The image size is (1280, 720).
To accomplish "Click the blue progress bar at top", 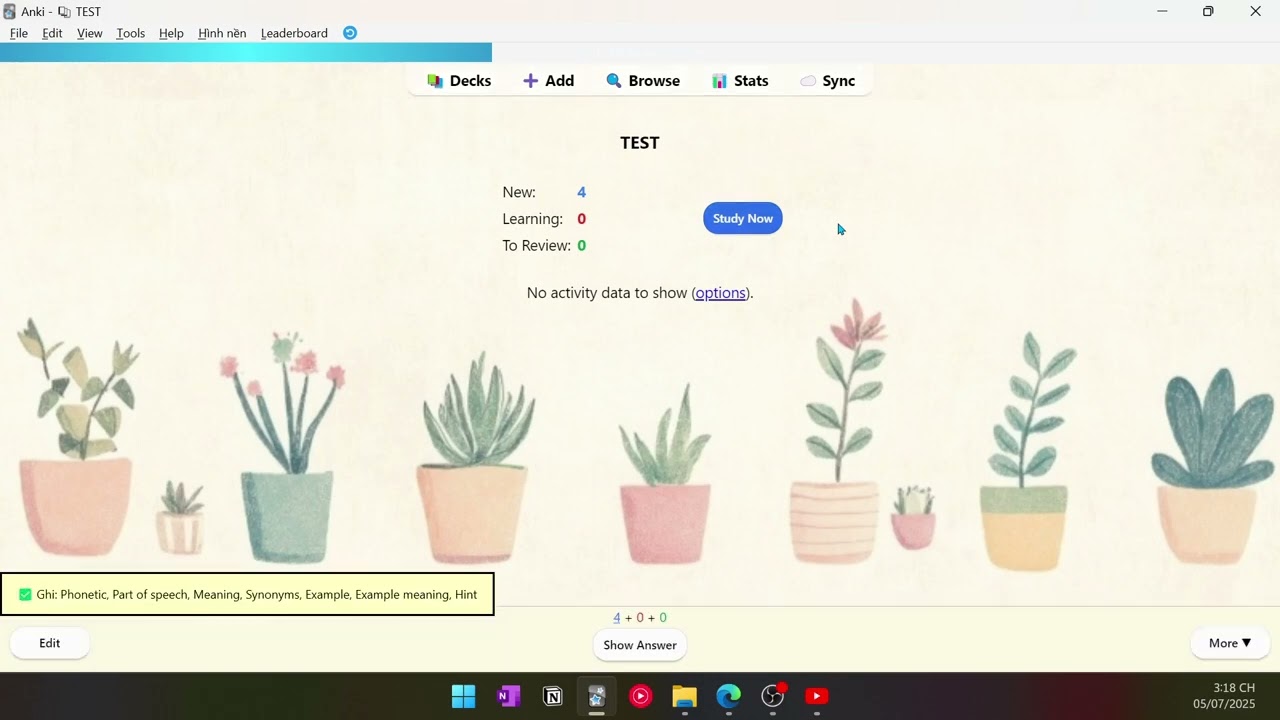I will (245, 52).
